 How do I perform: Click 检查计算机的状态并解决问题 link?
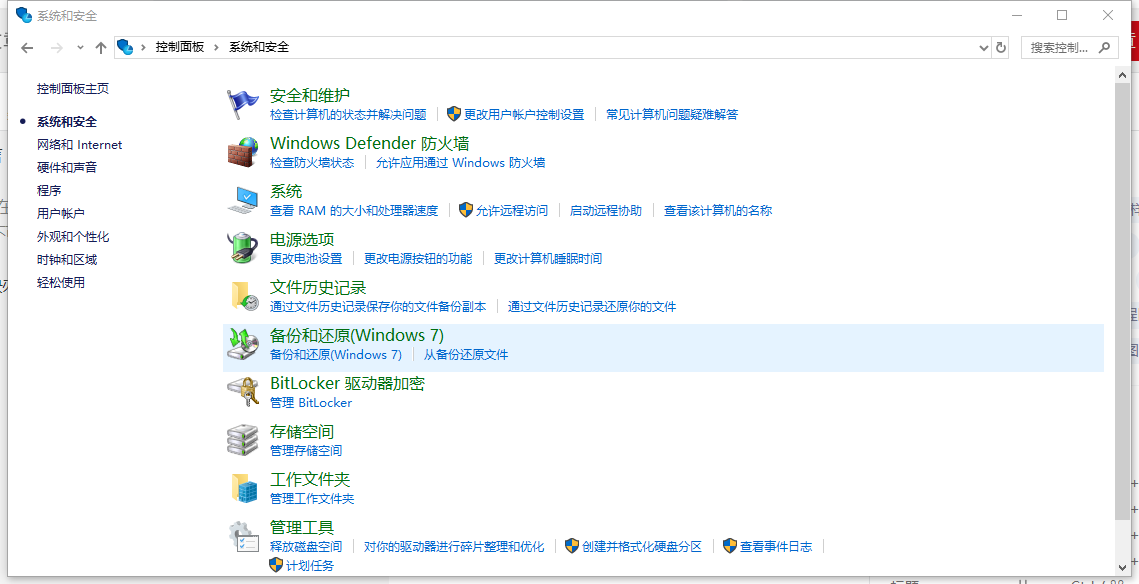coord(348,114)
